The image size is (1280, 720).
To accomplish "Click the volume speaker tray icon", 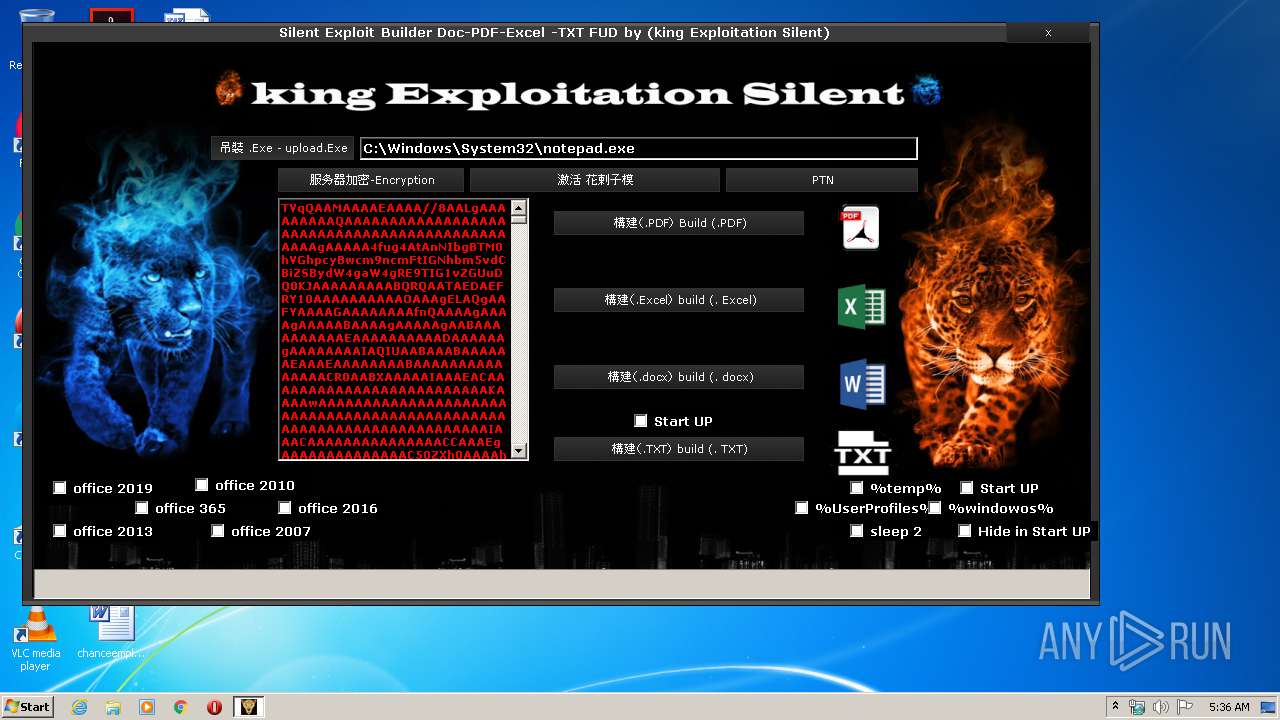I will (x=1161, y=707).
